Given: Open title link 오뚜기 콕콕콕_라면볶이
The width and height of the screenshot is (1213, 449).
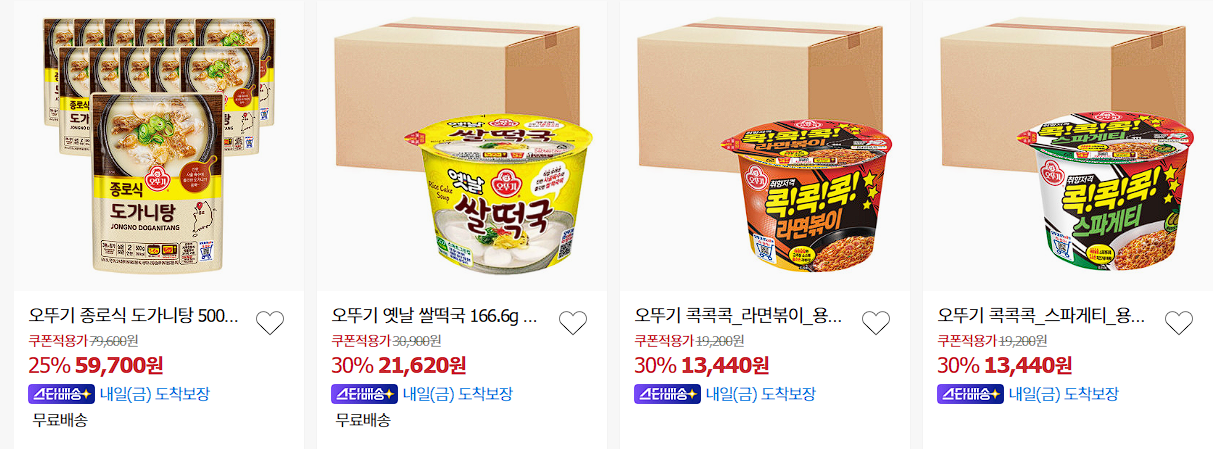Looking at the screenshot, I should tap(739, 316).
